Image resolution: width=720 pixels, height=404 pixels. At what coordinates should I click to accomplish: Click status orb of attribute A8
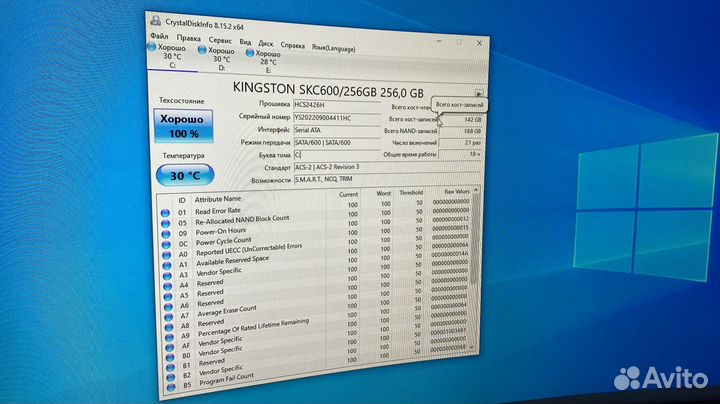169,327
